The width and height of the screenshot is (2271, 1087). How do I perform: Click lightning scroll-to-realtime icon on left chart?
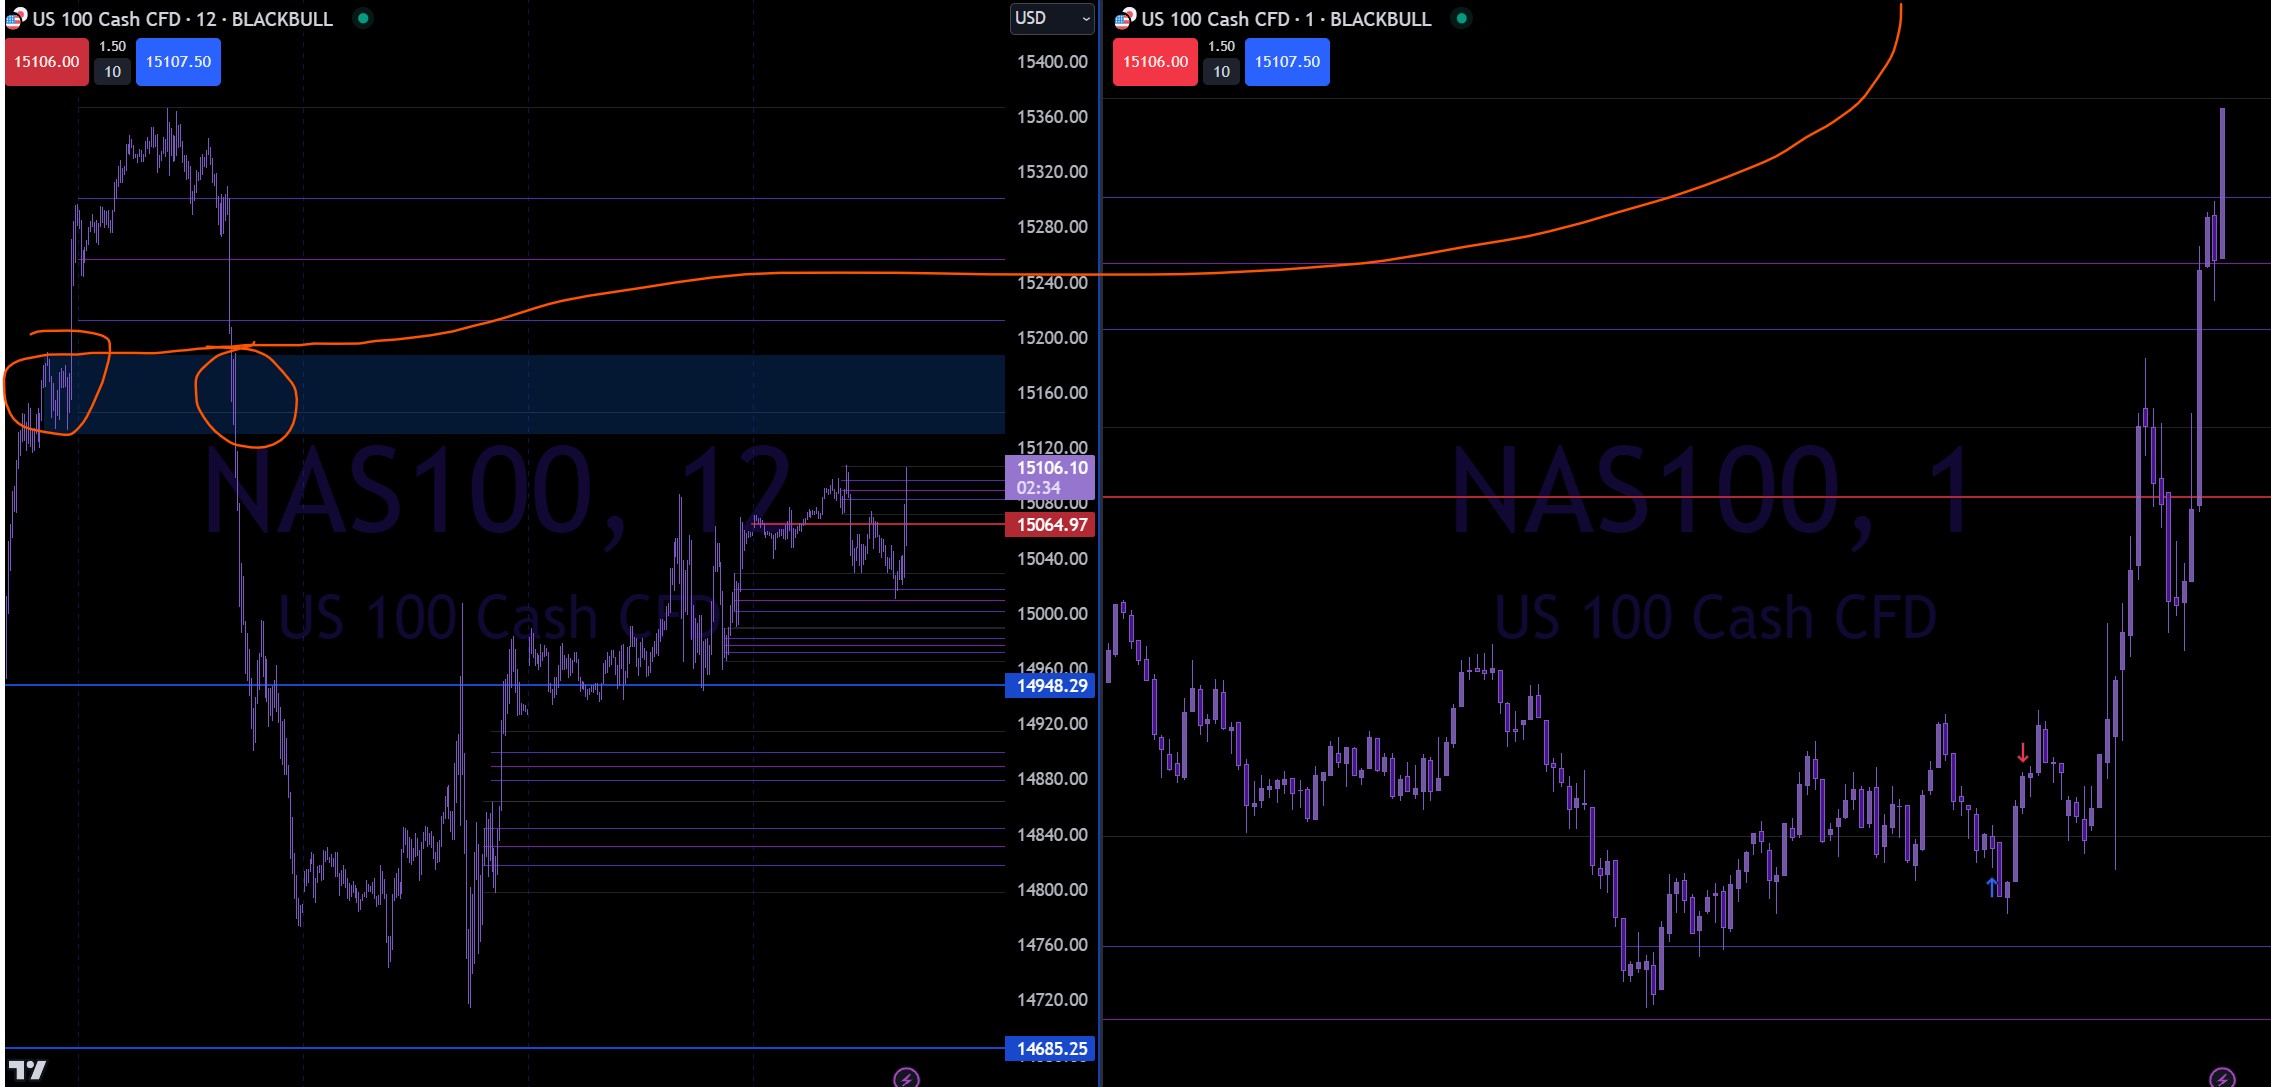point(905,1077)
